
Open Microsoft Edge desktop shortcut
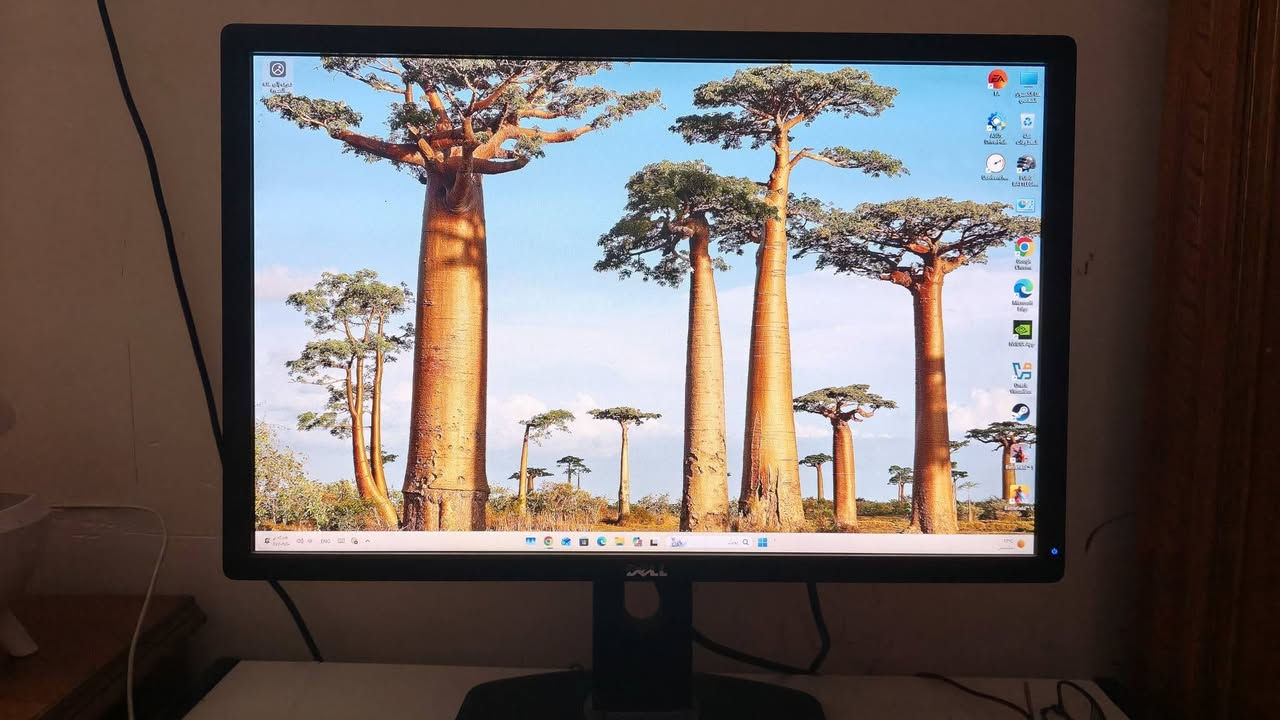coord(1022,289)
